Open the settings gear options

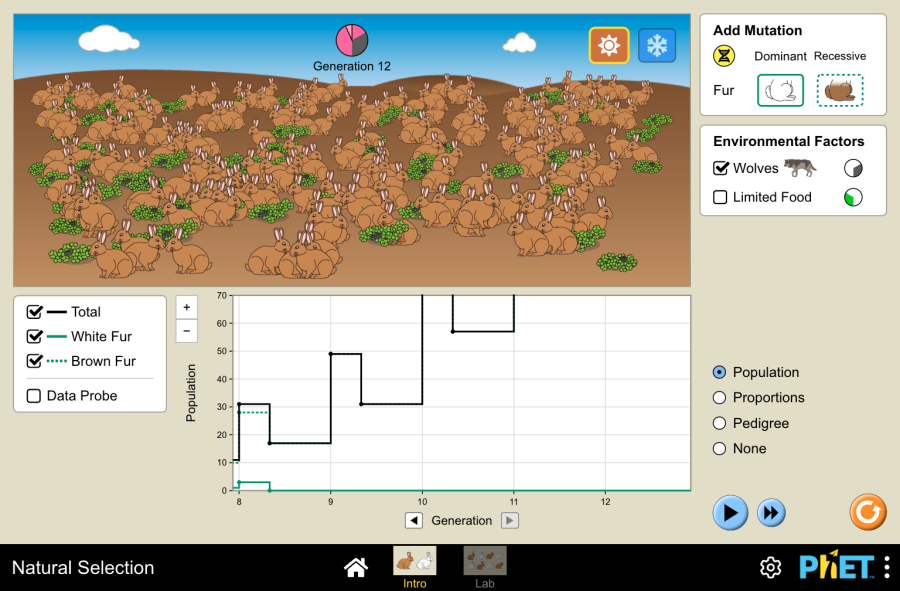(770, 568)
